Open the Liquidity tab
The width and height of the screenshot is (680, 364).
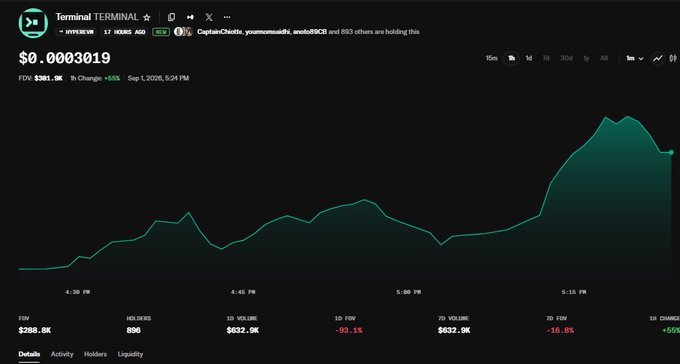pos(130,354)
